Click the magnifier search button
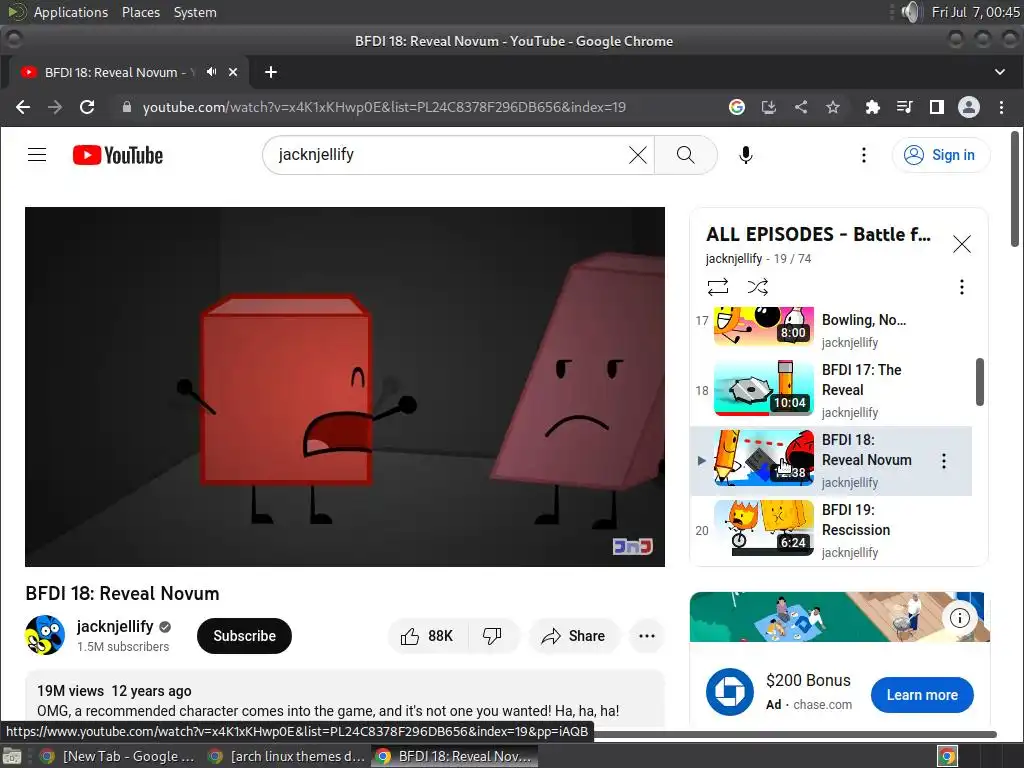Viewport: 1024px width, 768px height. (x=685, y=155)
